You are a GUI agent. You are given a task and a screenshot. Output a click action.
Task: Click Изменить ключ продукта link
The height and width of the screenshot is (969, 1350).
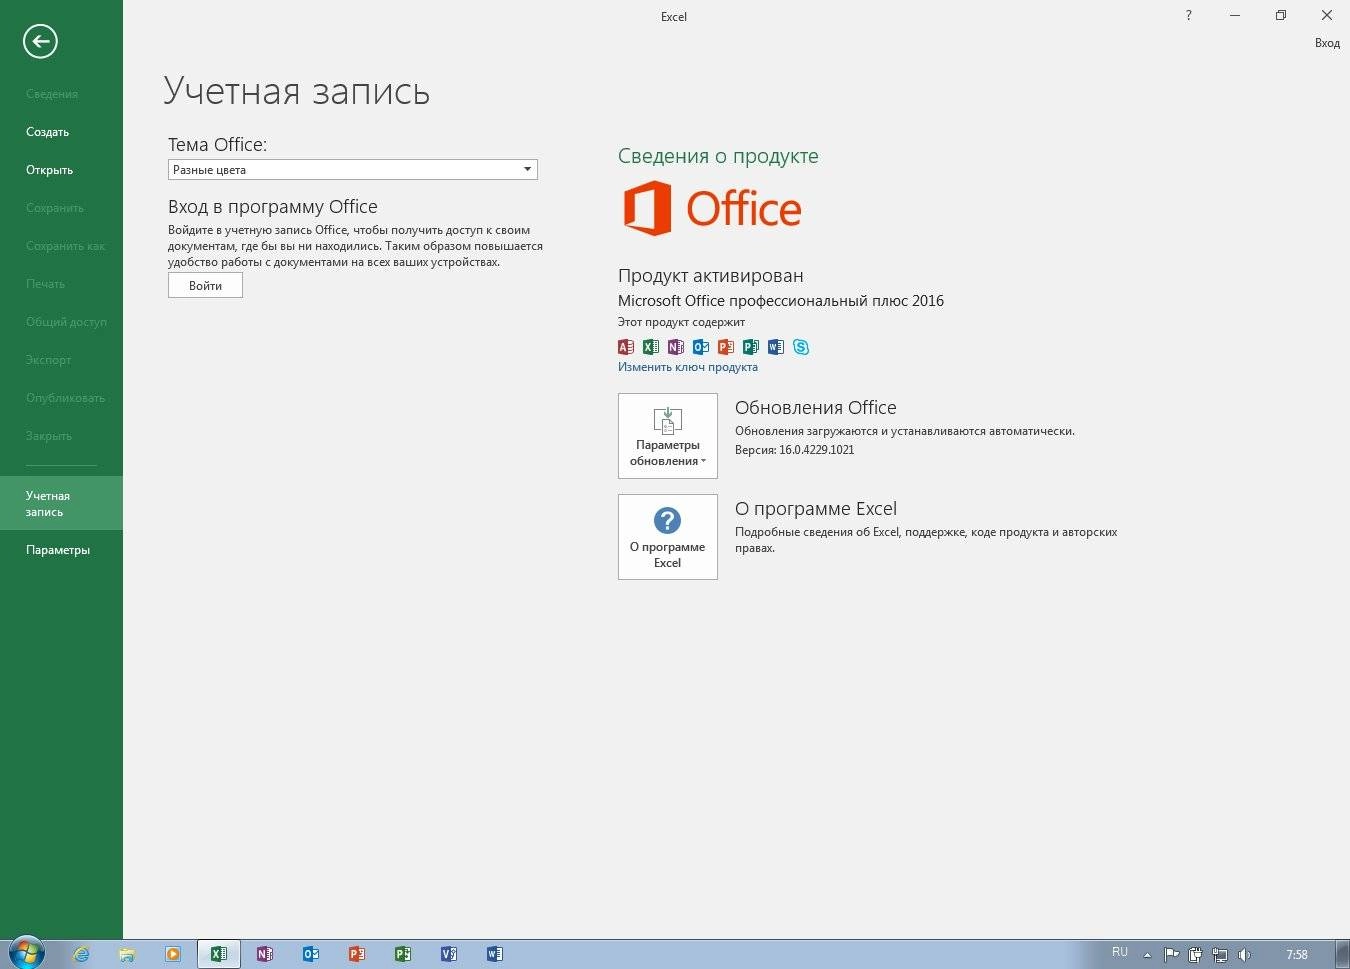(x=687, y=367)
